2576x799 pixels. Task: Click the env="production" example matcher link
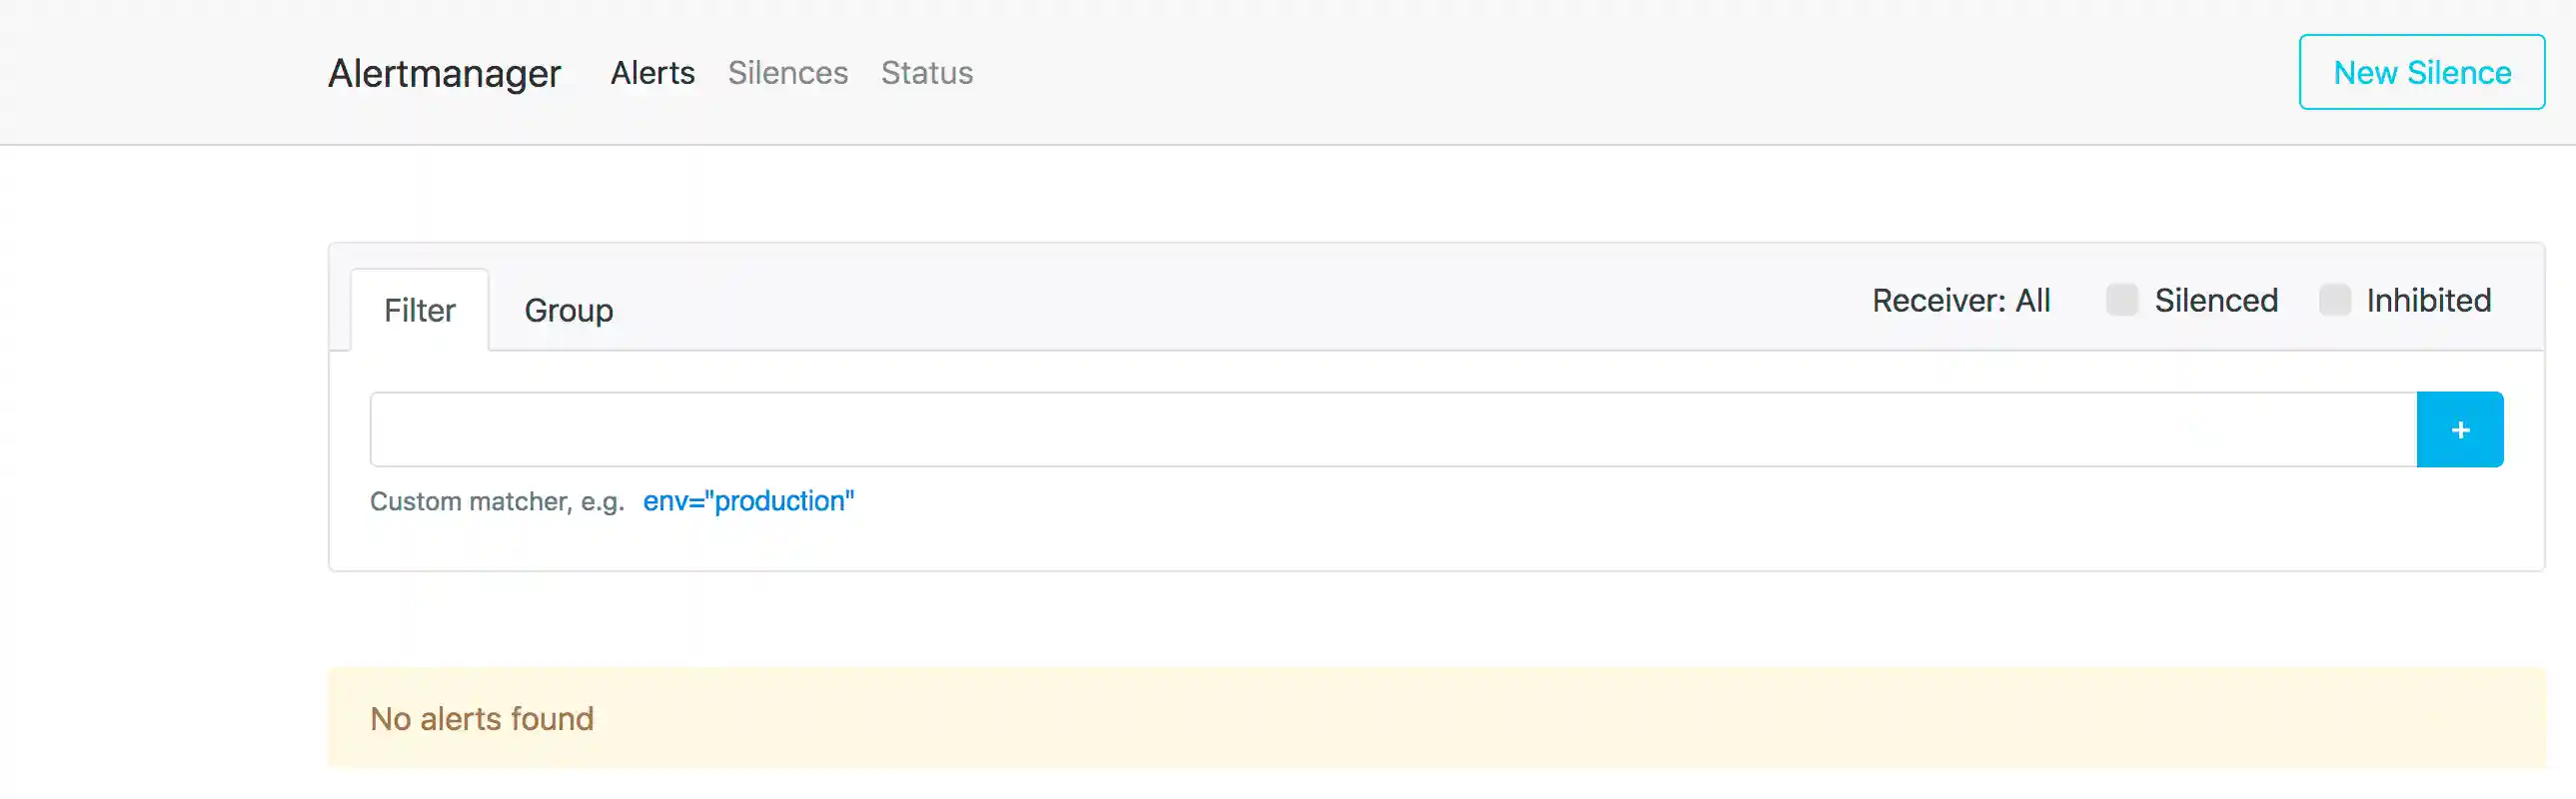click(748, 501)
